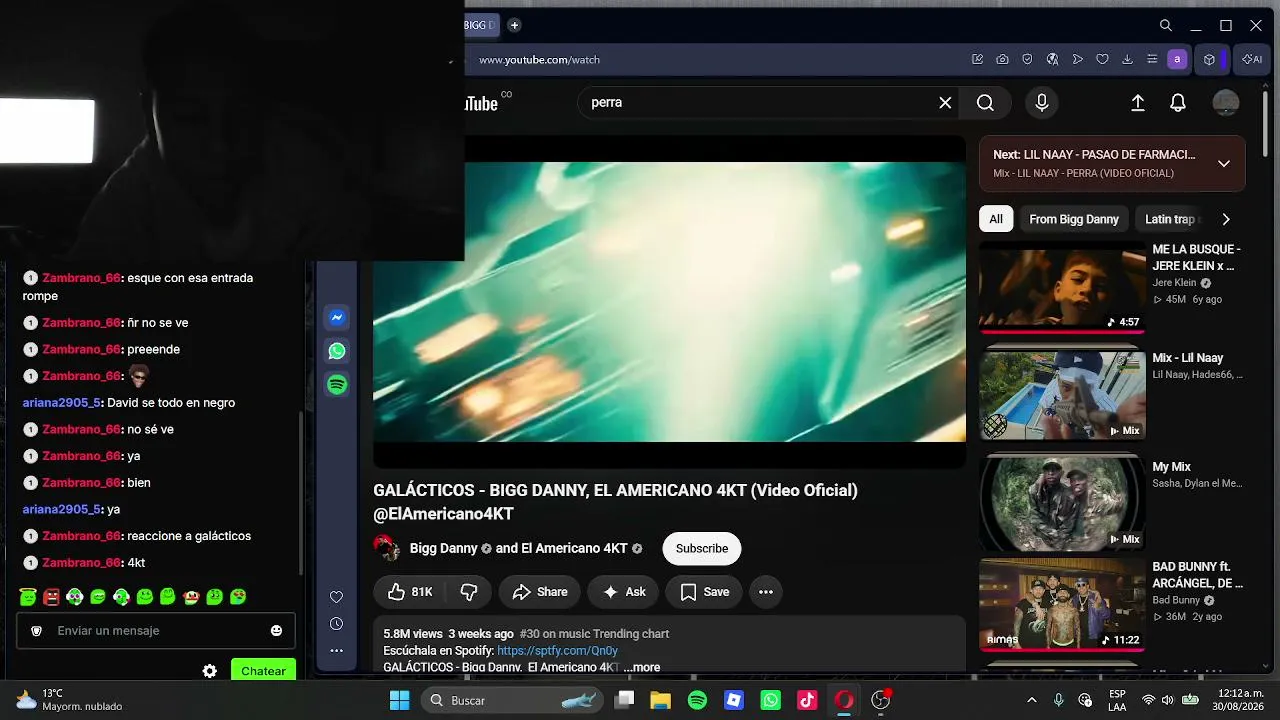1280x720 pixels.
Task: Click the taskbar Buscar search box
Action: (x=512, y=700)
